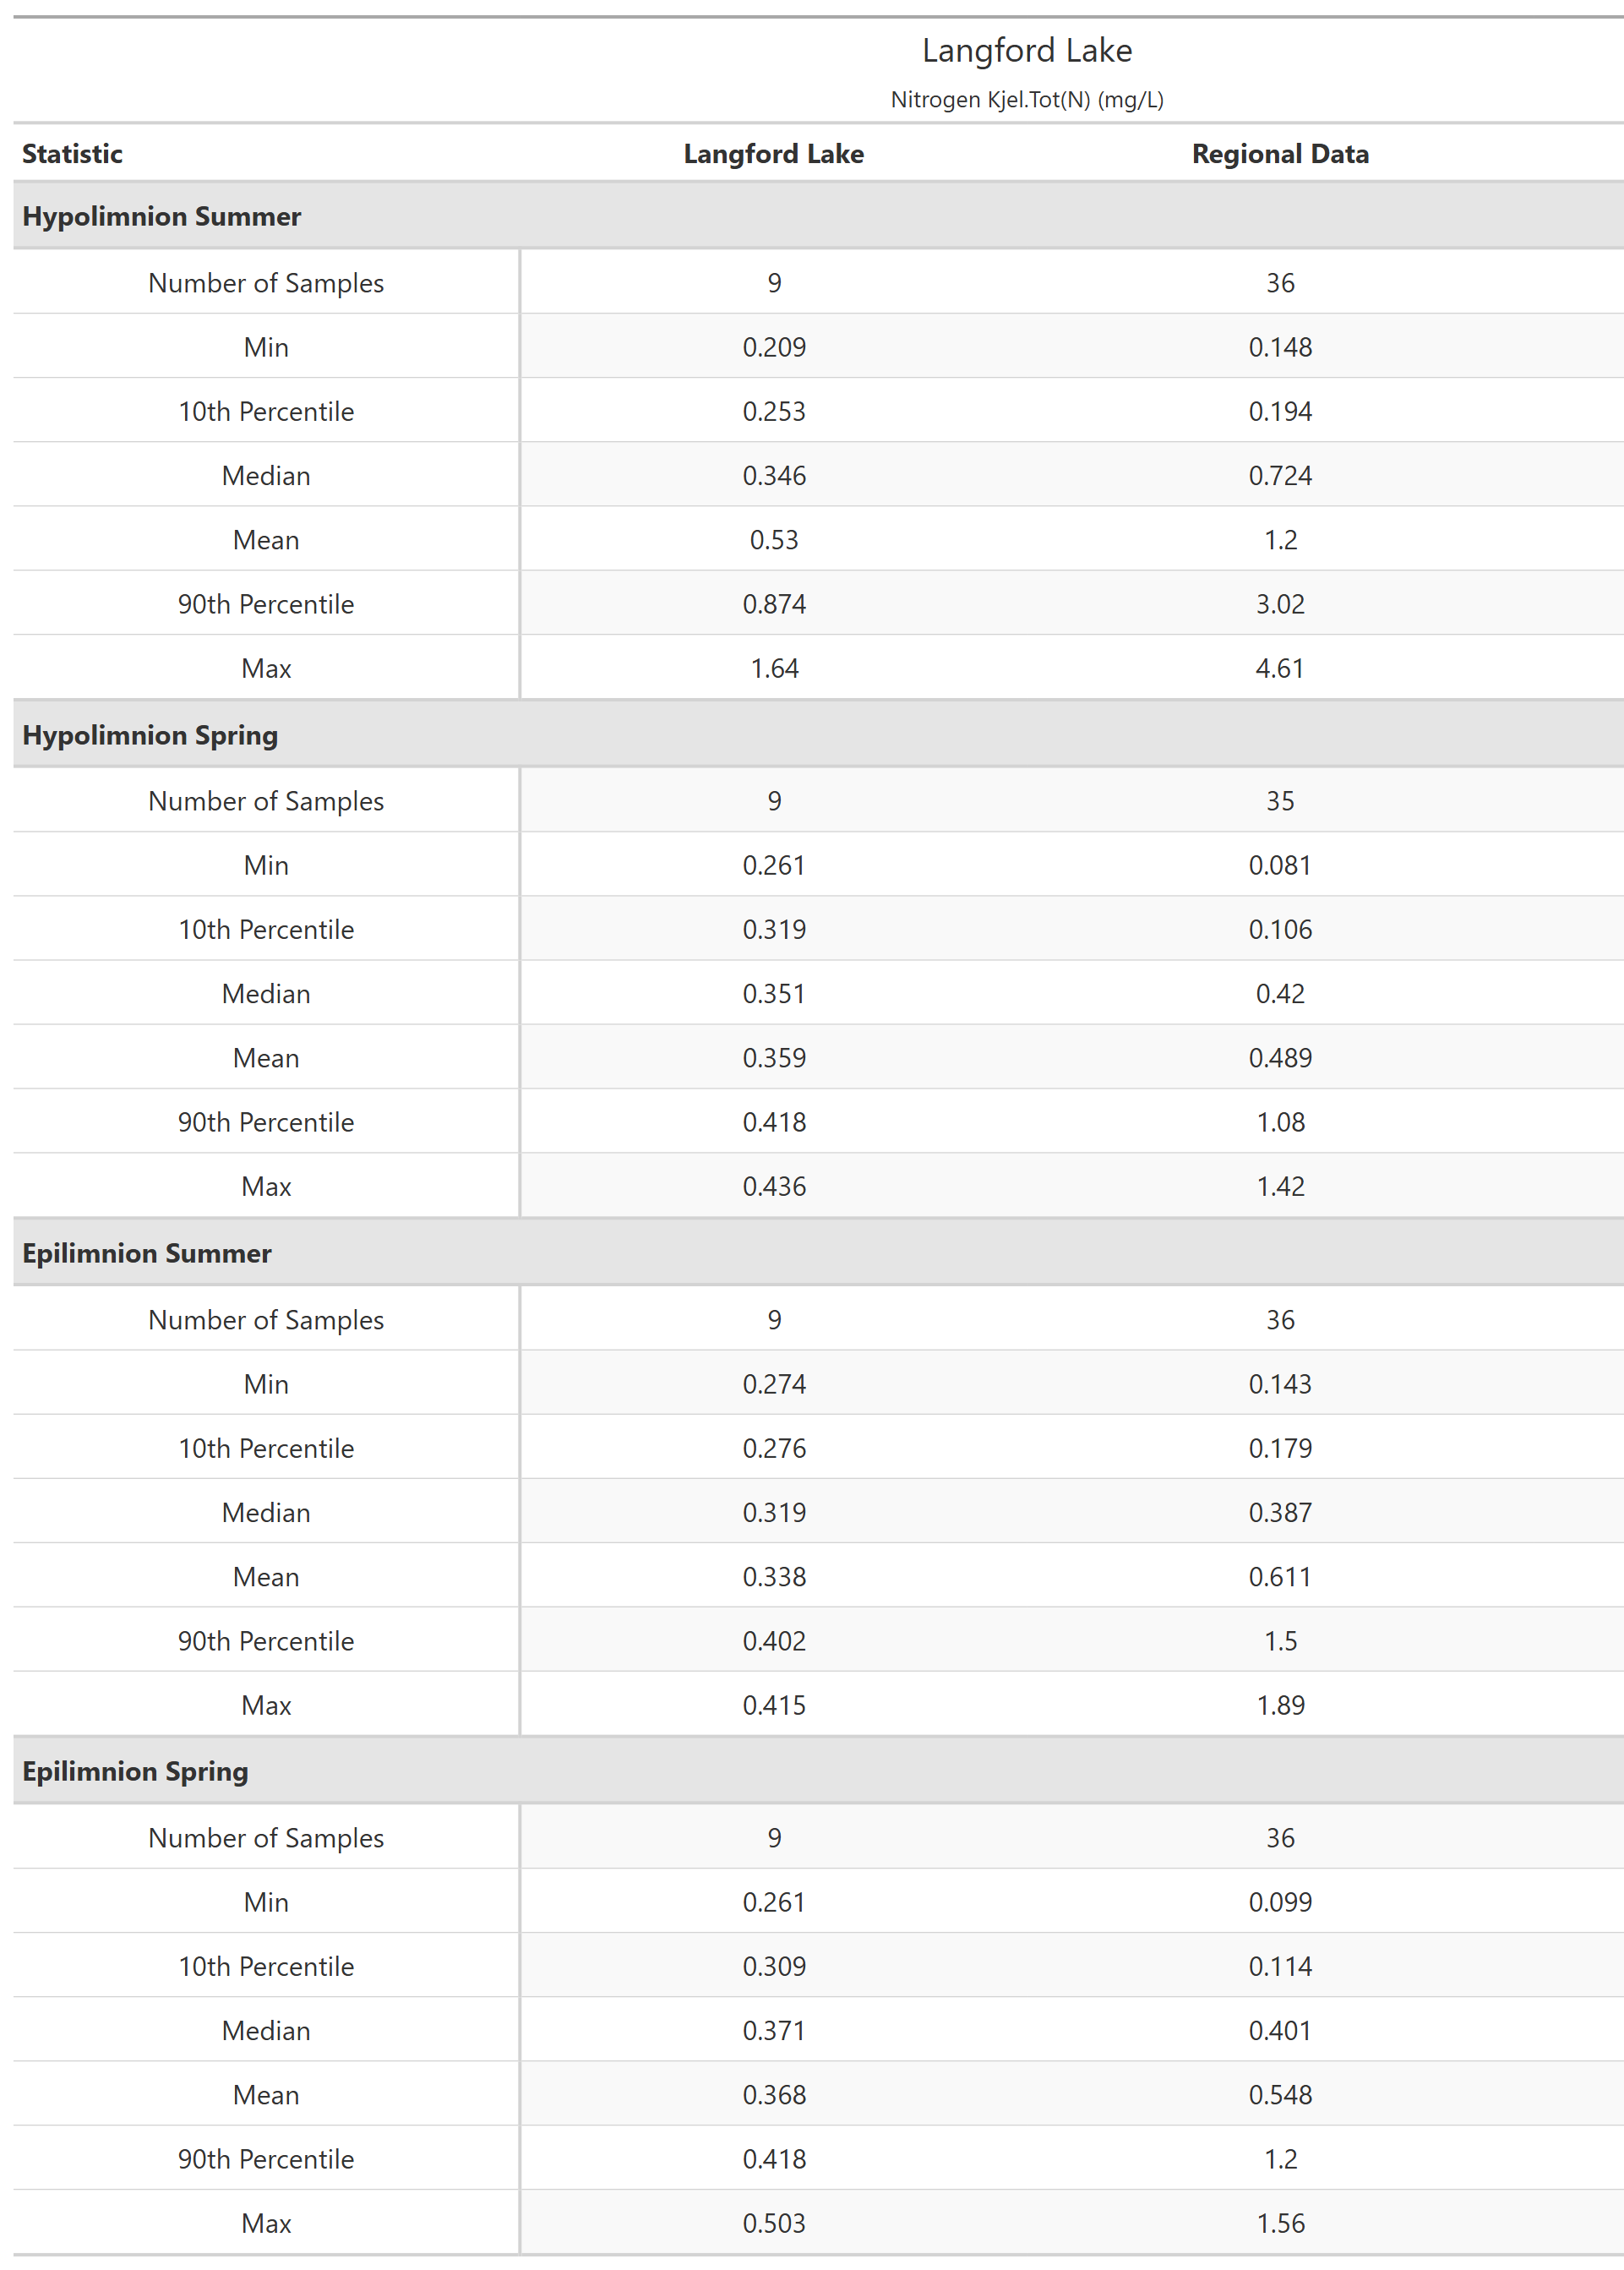Image resolution: width=1624 pixels, height=2270 pixels.
Task: Click the 1.64 Langford Lake max value
Action: [x=774, y=668]
